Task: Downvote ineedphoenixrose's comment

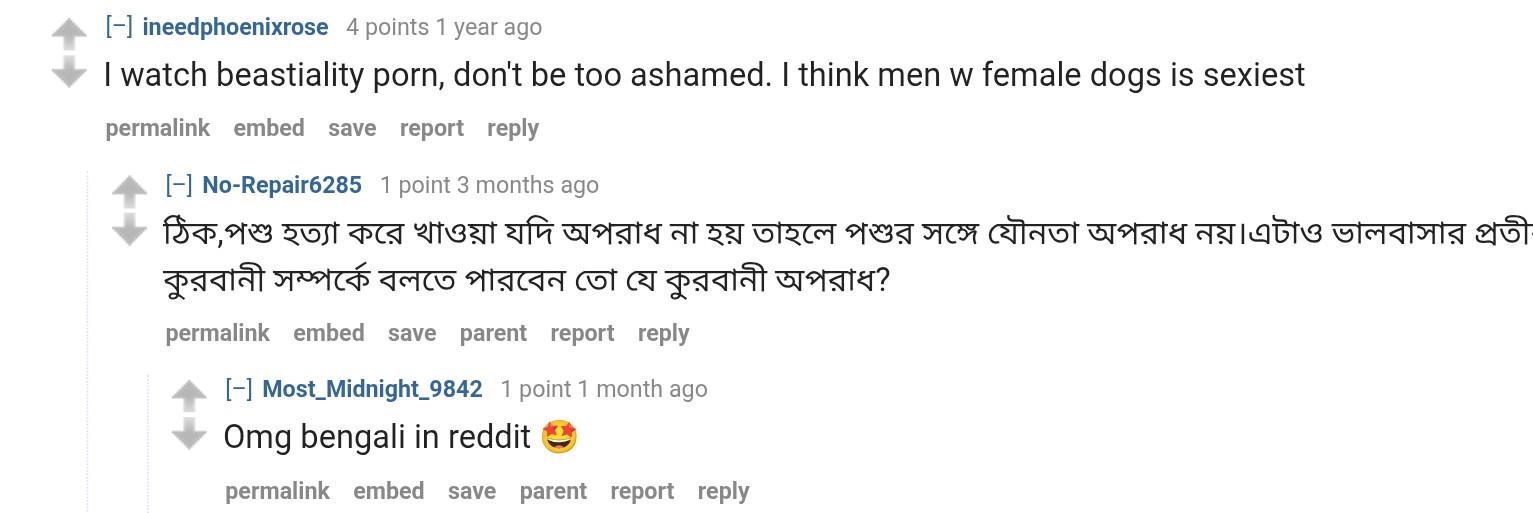Action: [x=69, y=72]
